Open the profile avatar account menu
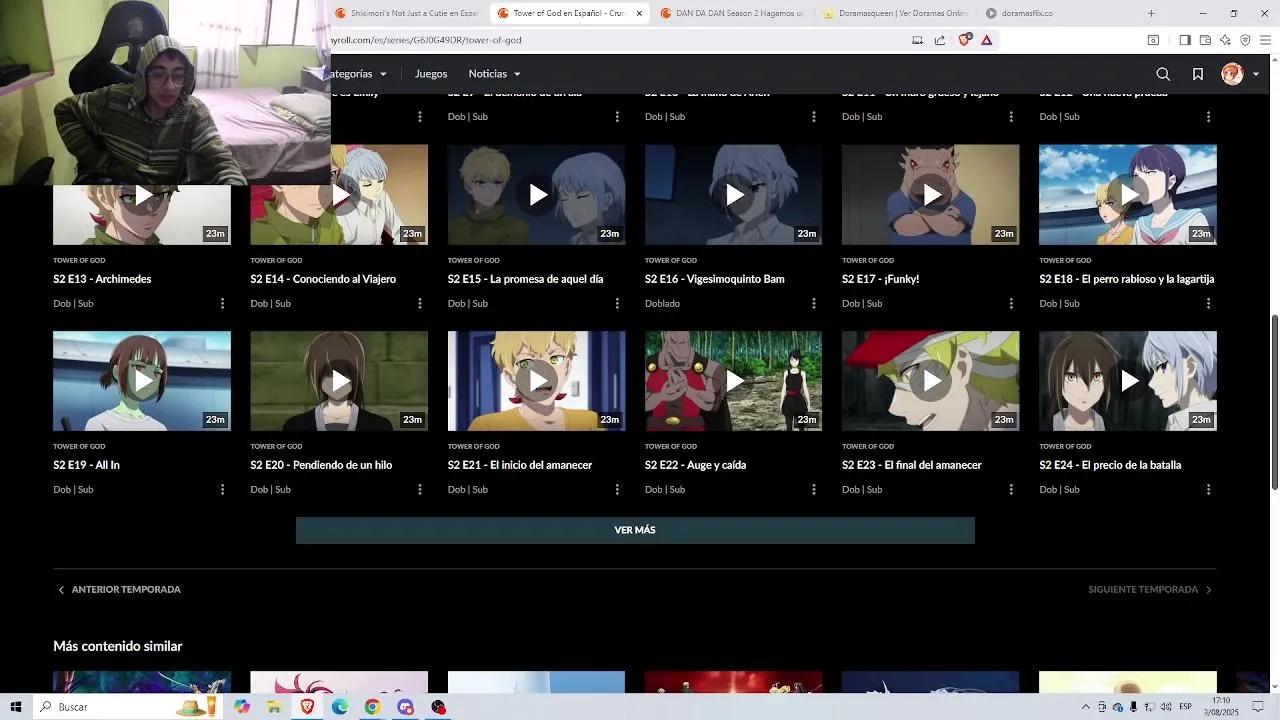 coord(1240,74)
